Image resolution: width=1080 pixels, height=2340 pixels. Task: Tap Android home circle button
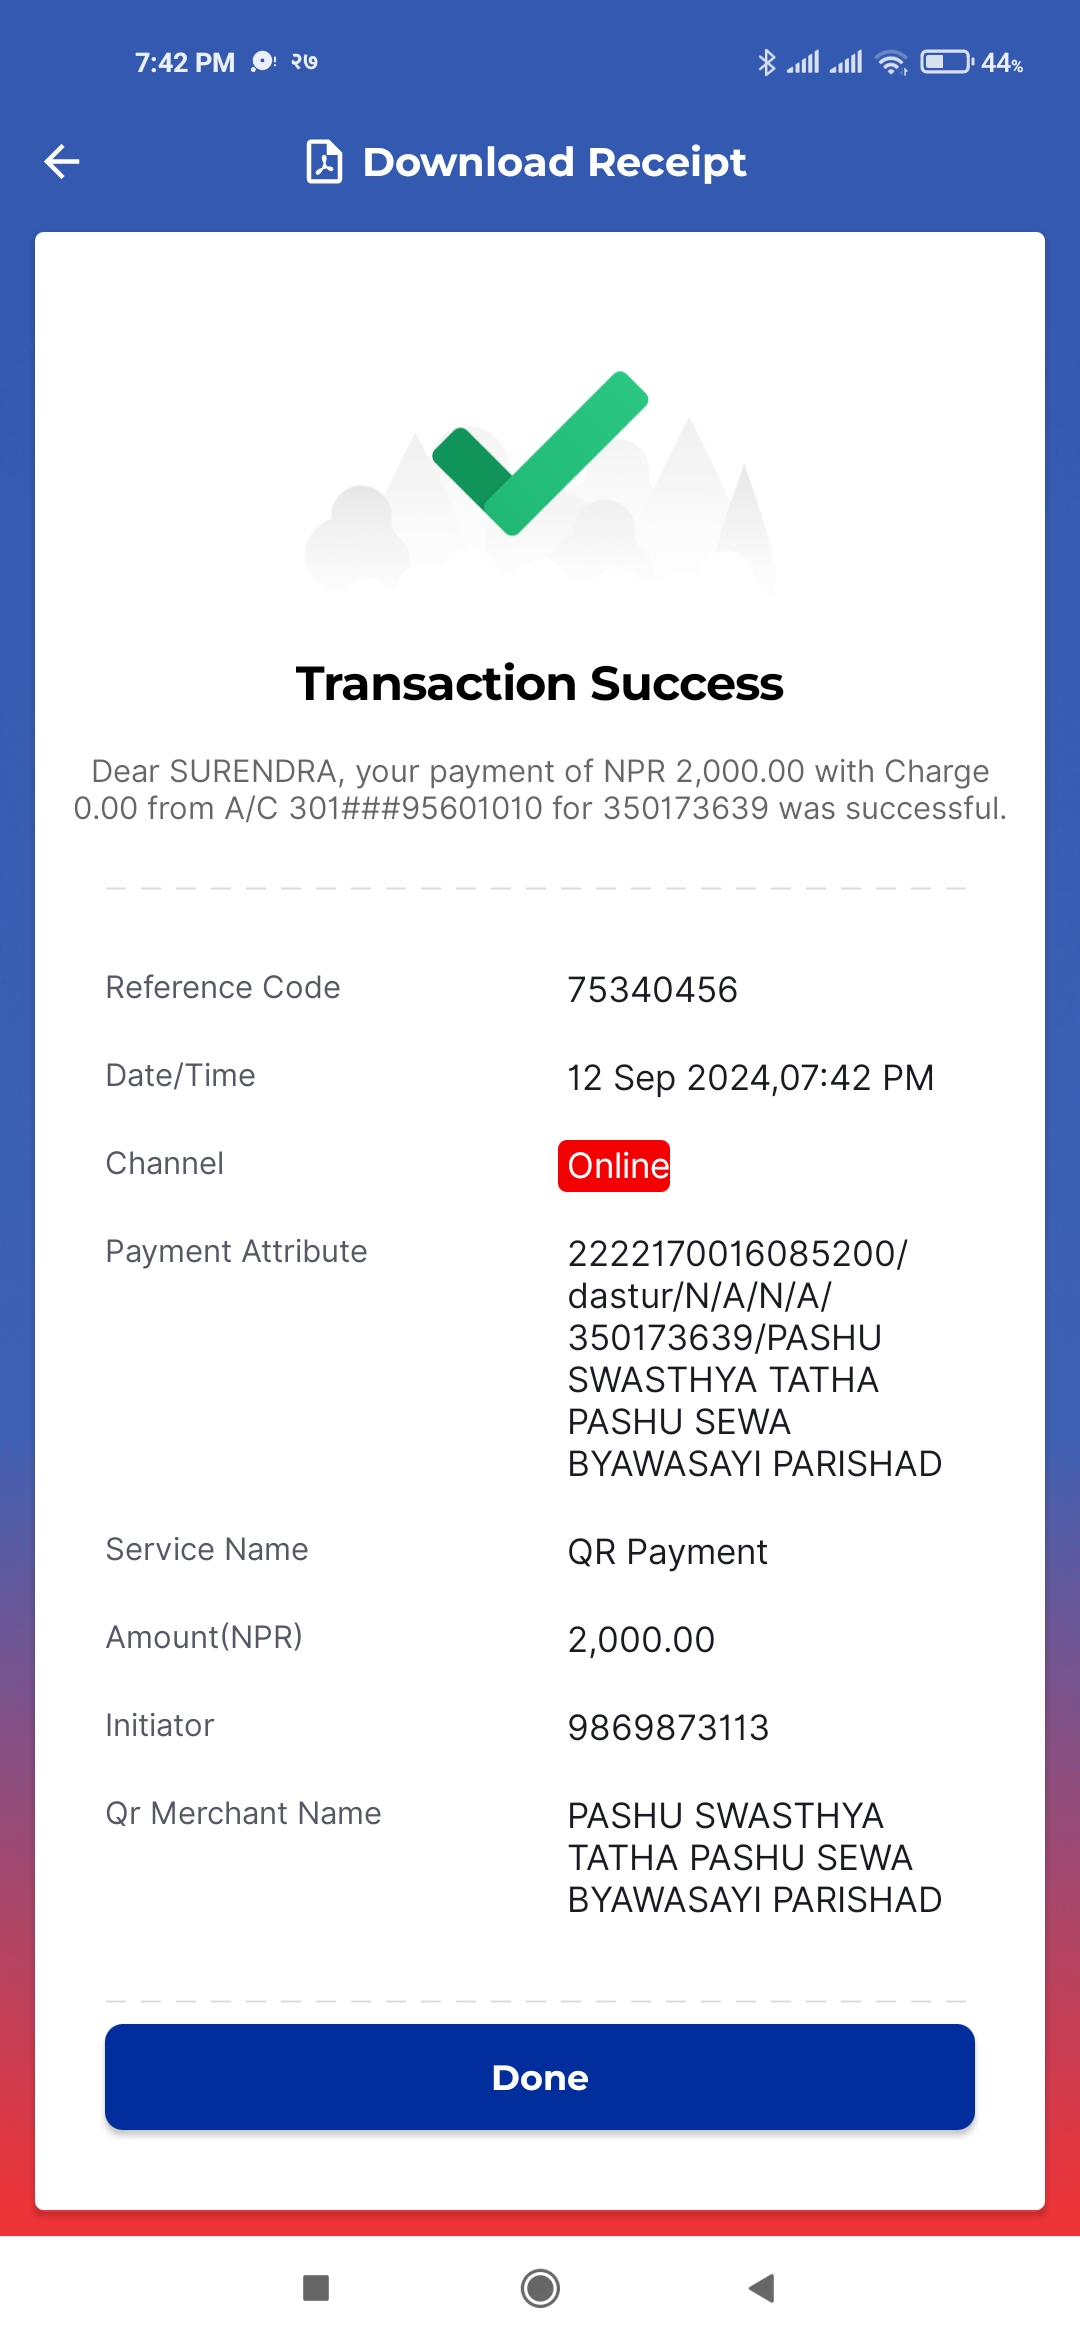click(x=540, y=2288)
